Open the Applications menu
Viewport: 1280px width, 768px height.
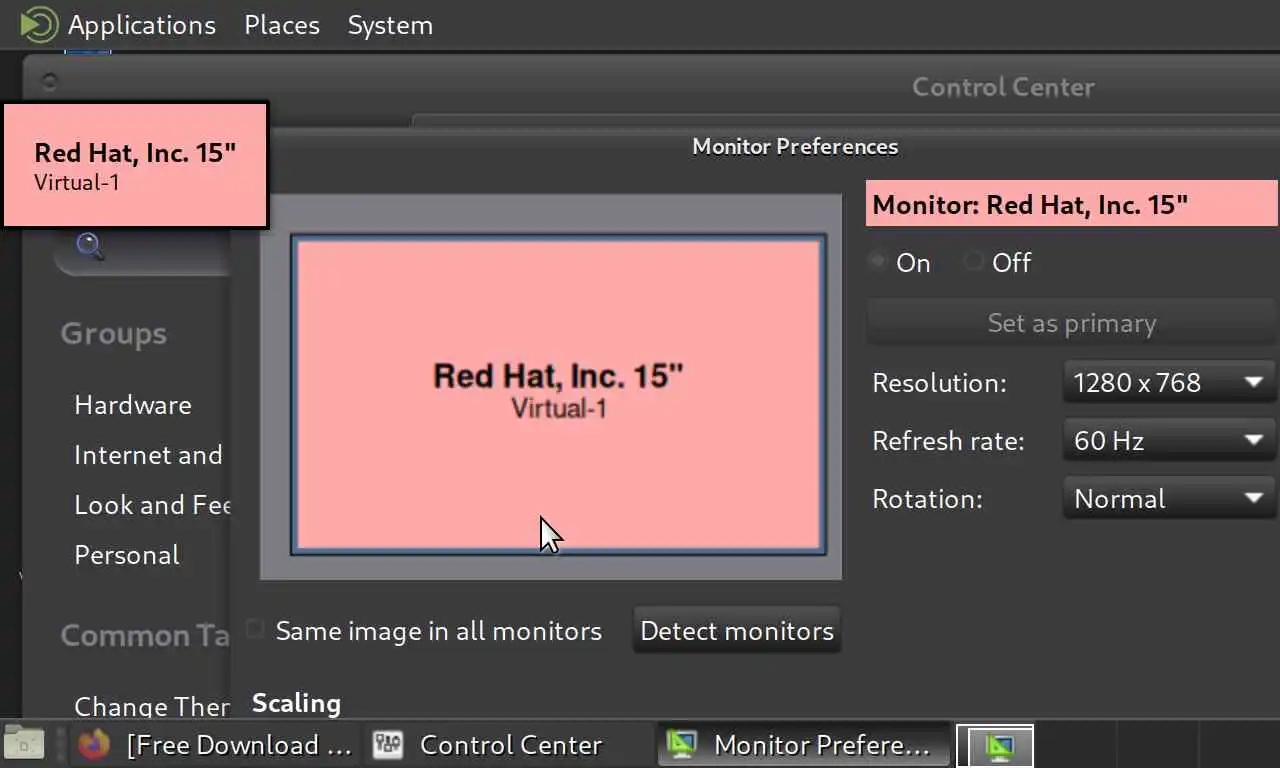tap(141, 25)
